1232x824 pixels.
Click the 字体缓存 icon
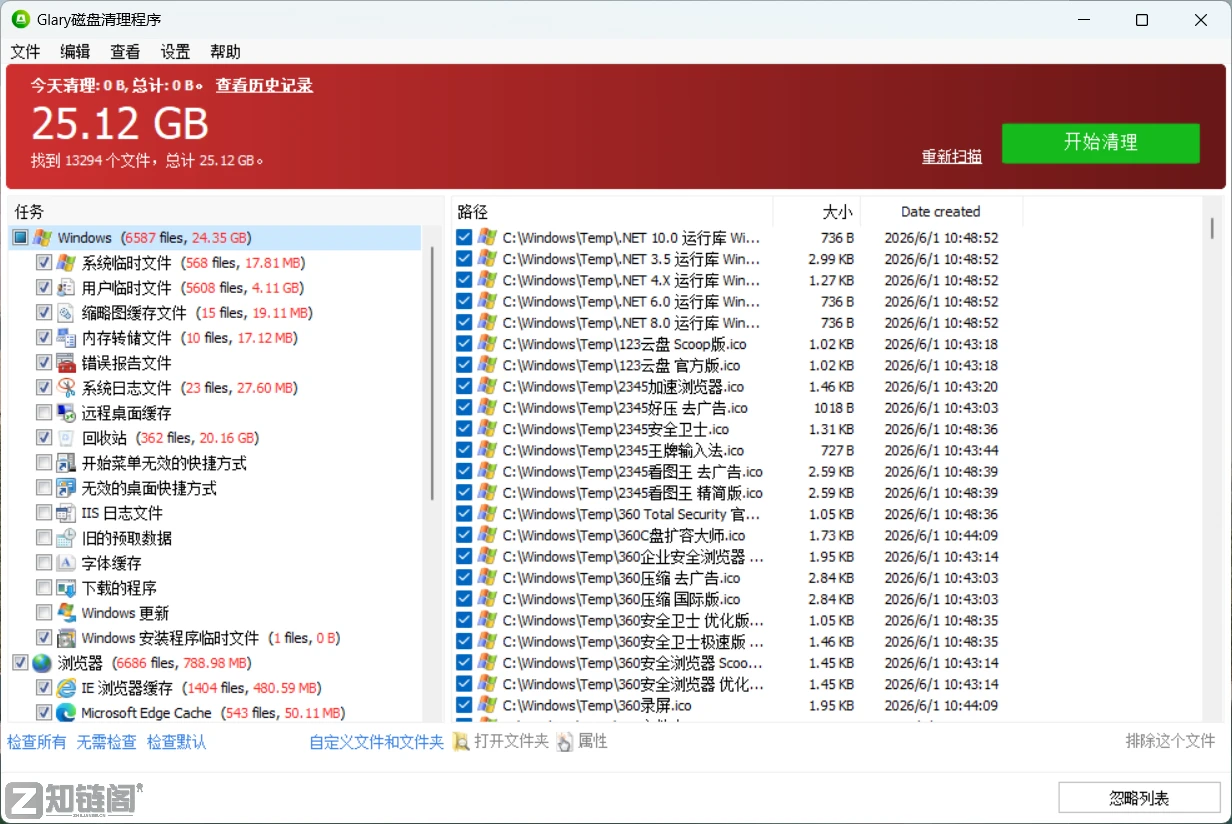pos(66,563)
